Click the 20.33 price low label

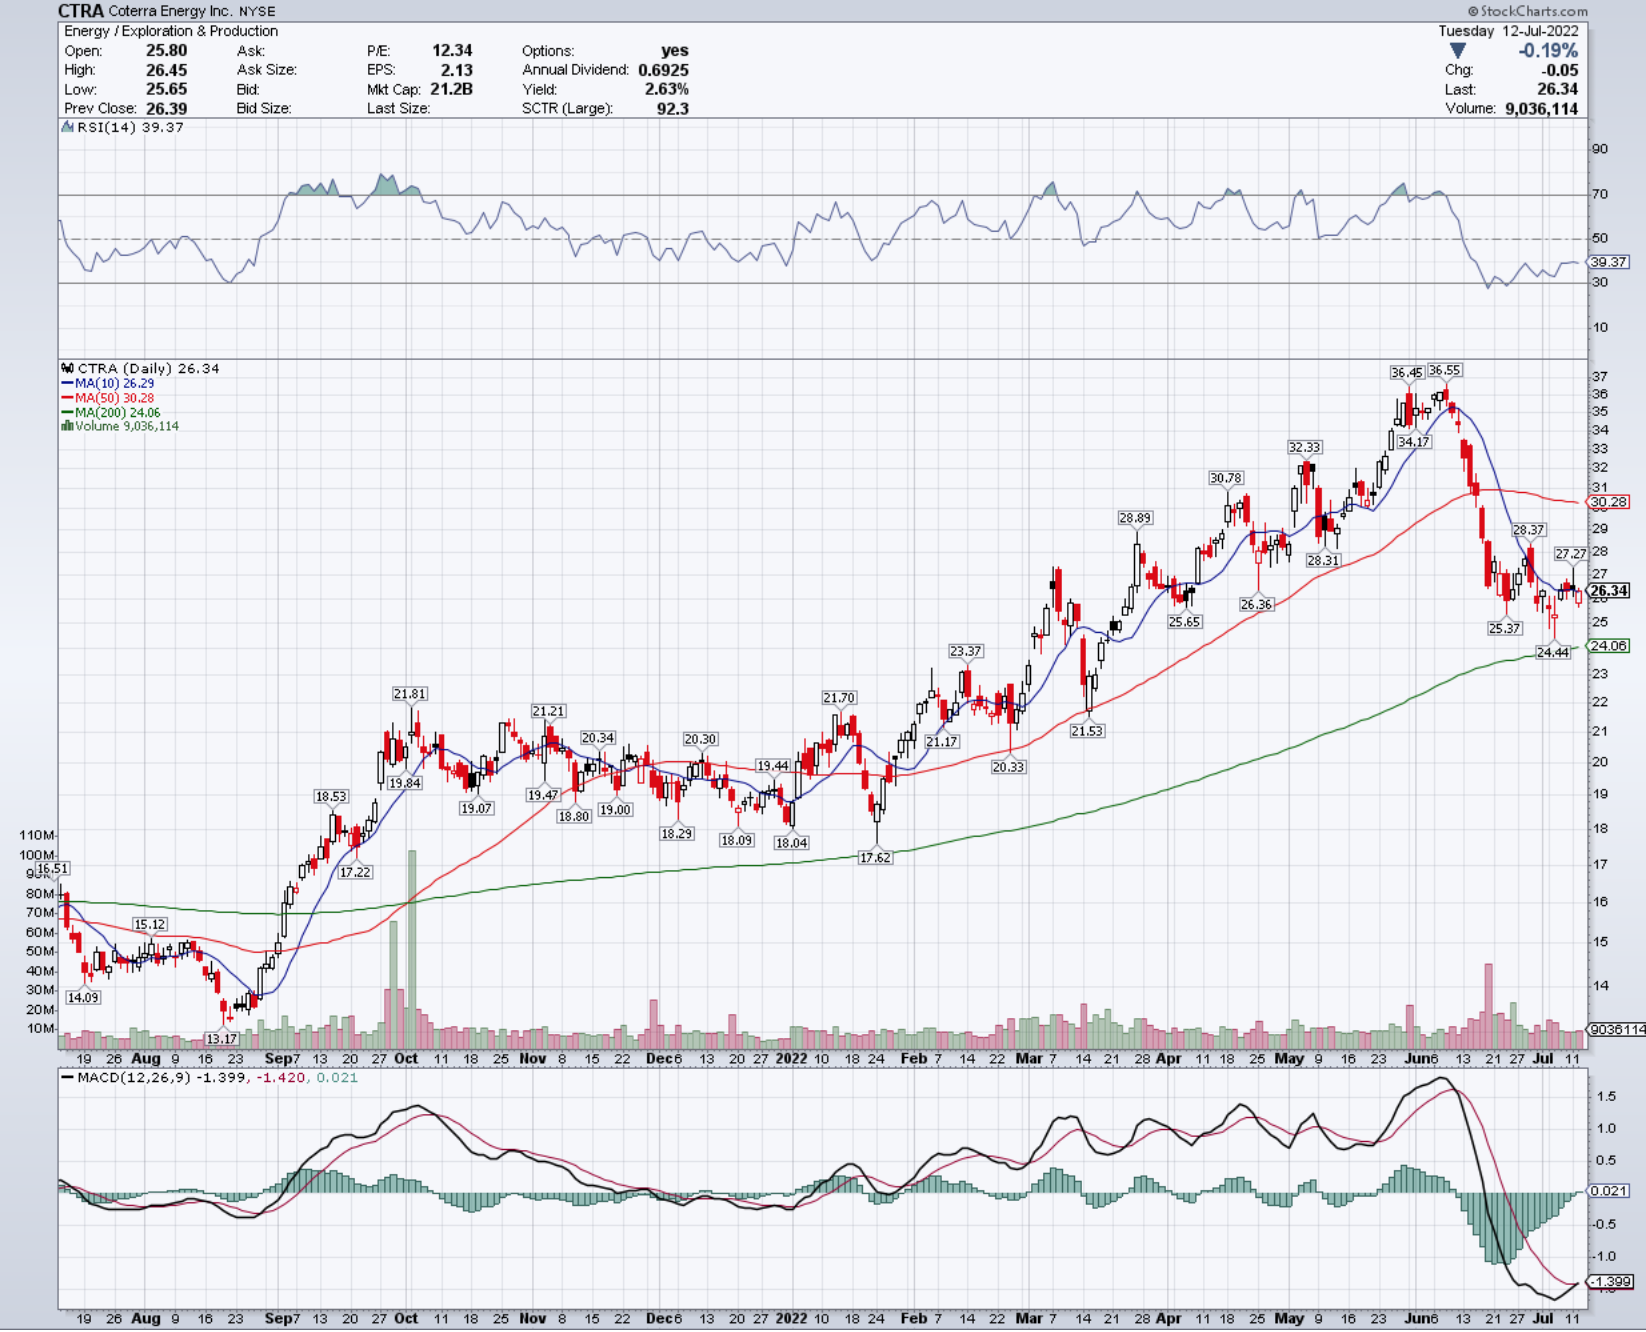[x=1008, y=766]
